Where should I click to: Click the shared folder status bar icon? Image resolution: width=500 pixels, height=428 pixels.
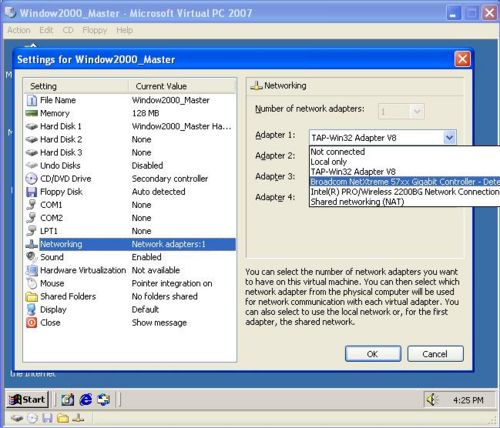tap(63, 418)
